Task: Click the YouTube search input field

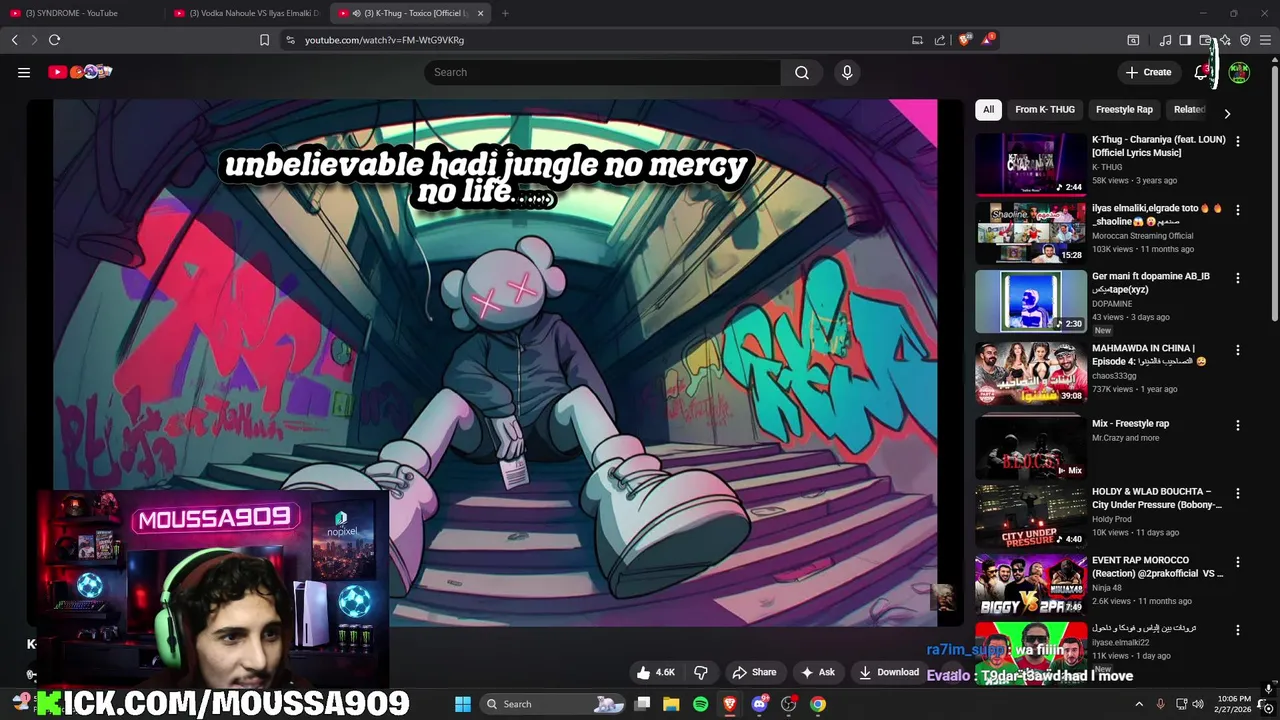Action: pos(602,72)
